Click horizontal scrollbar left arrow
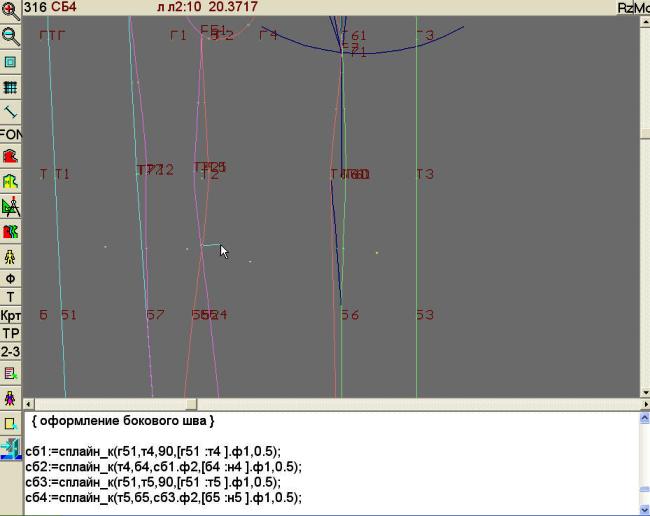Viewport: 650px width, 516px height. (28, 404)
